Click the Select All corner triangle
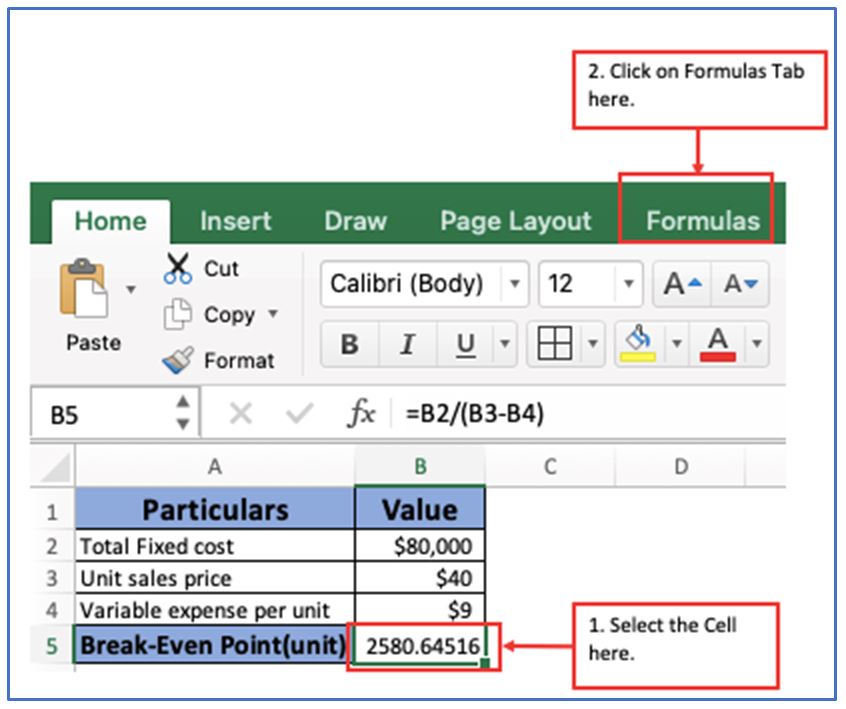Image resolution: width=846 pixels, height=709 pixels. click(x=56, y=466)
